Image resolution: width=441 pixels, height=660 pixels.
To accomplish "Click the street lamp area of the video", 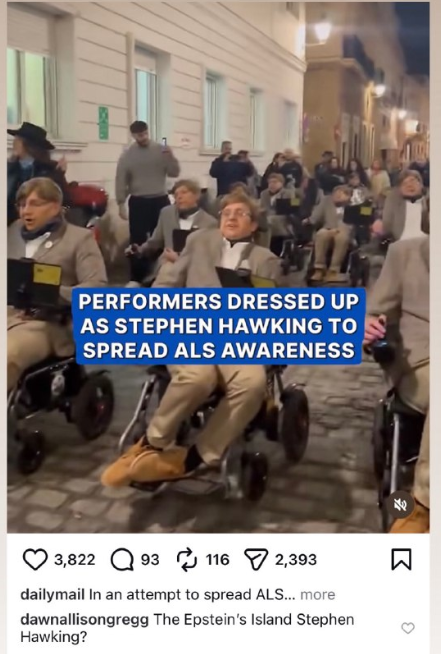I will point(323,30).
